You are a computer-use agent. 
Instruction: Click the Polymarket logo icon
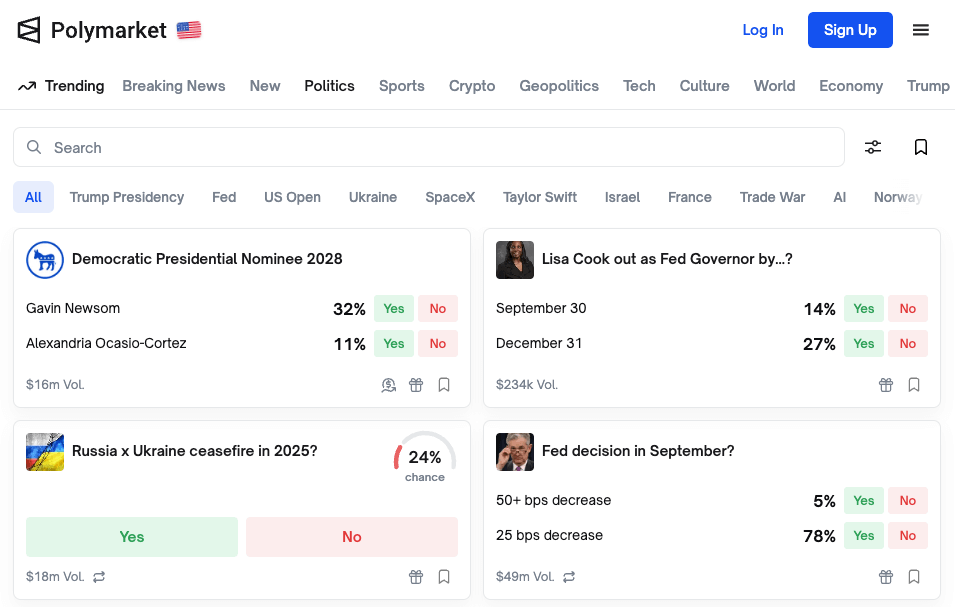pos(29,30)
